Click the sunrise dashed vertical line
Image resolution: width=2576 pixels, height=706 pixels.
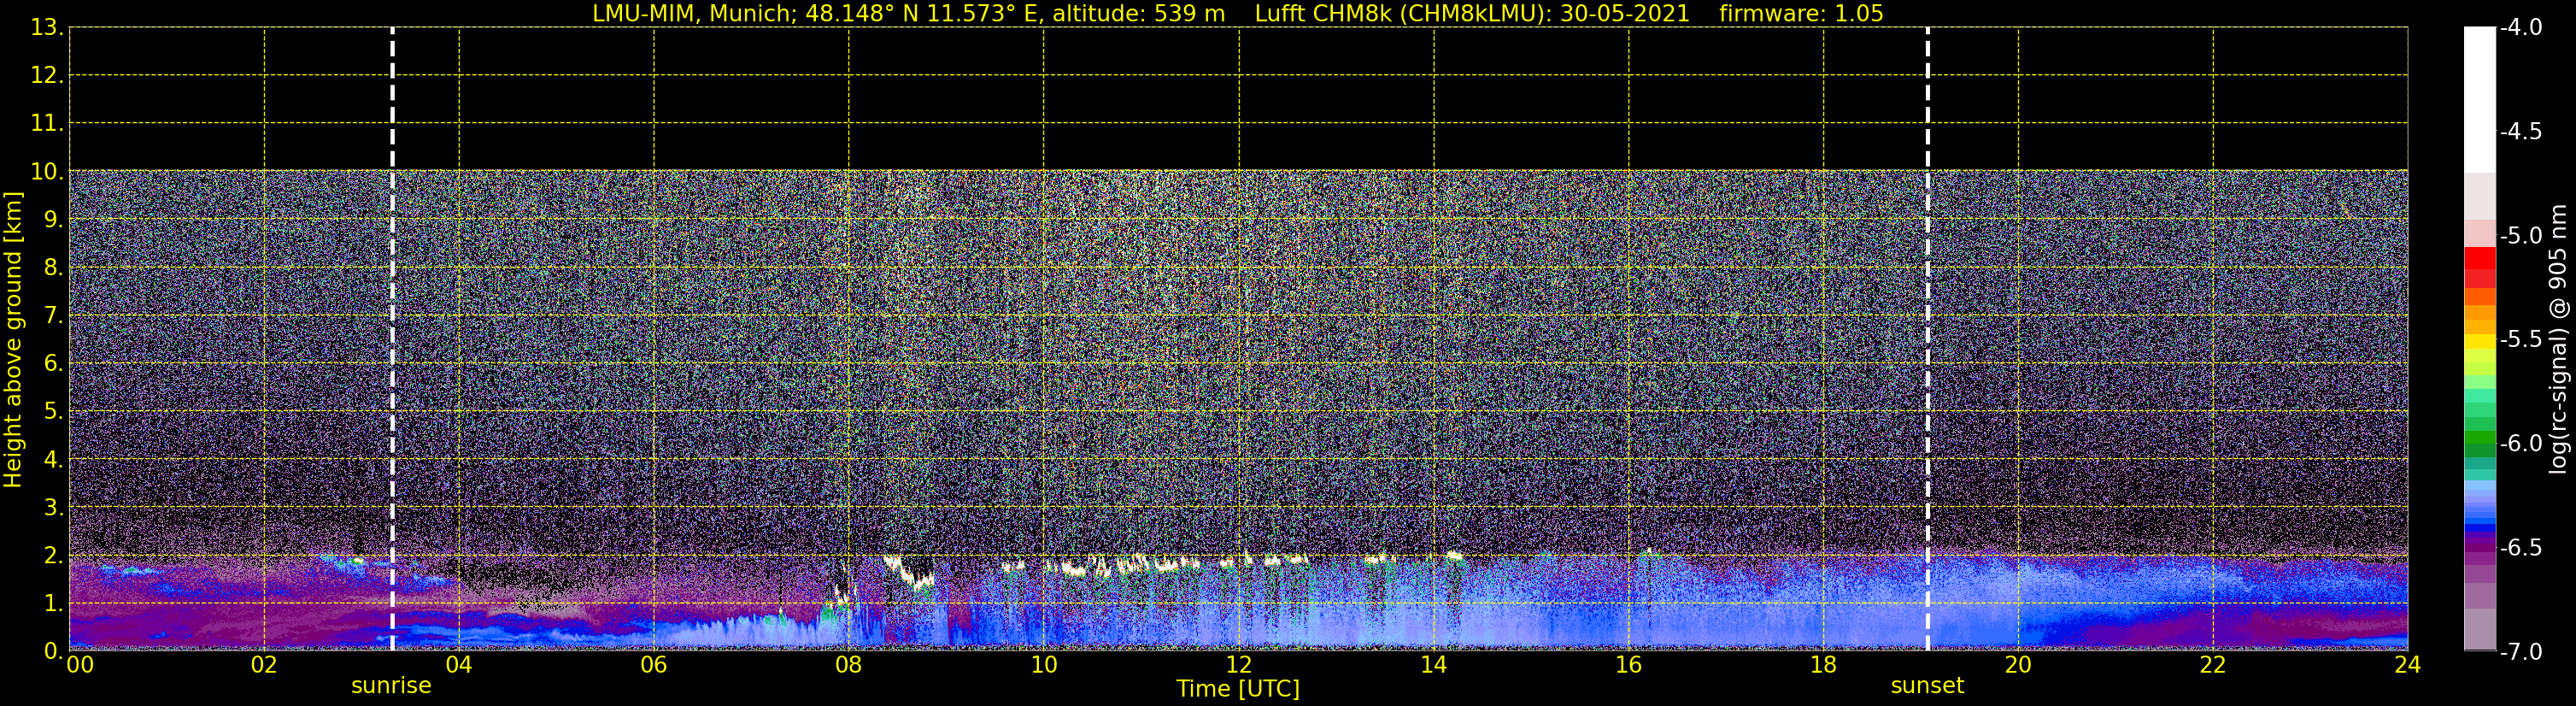(x=392, y=339)
